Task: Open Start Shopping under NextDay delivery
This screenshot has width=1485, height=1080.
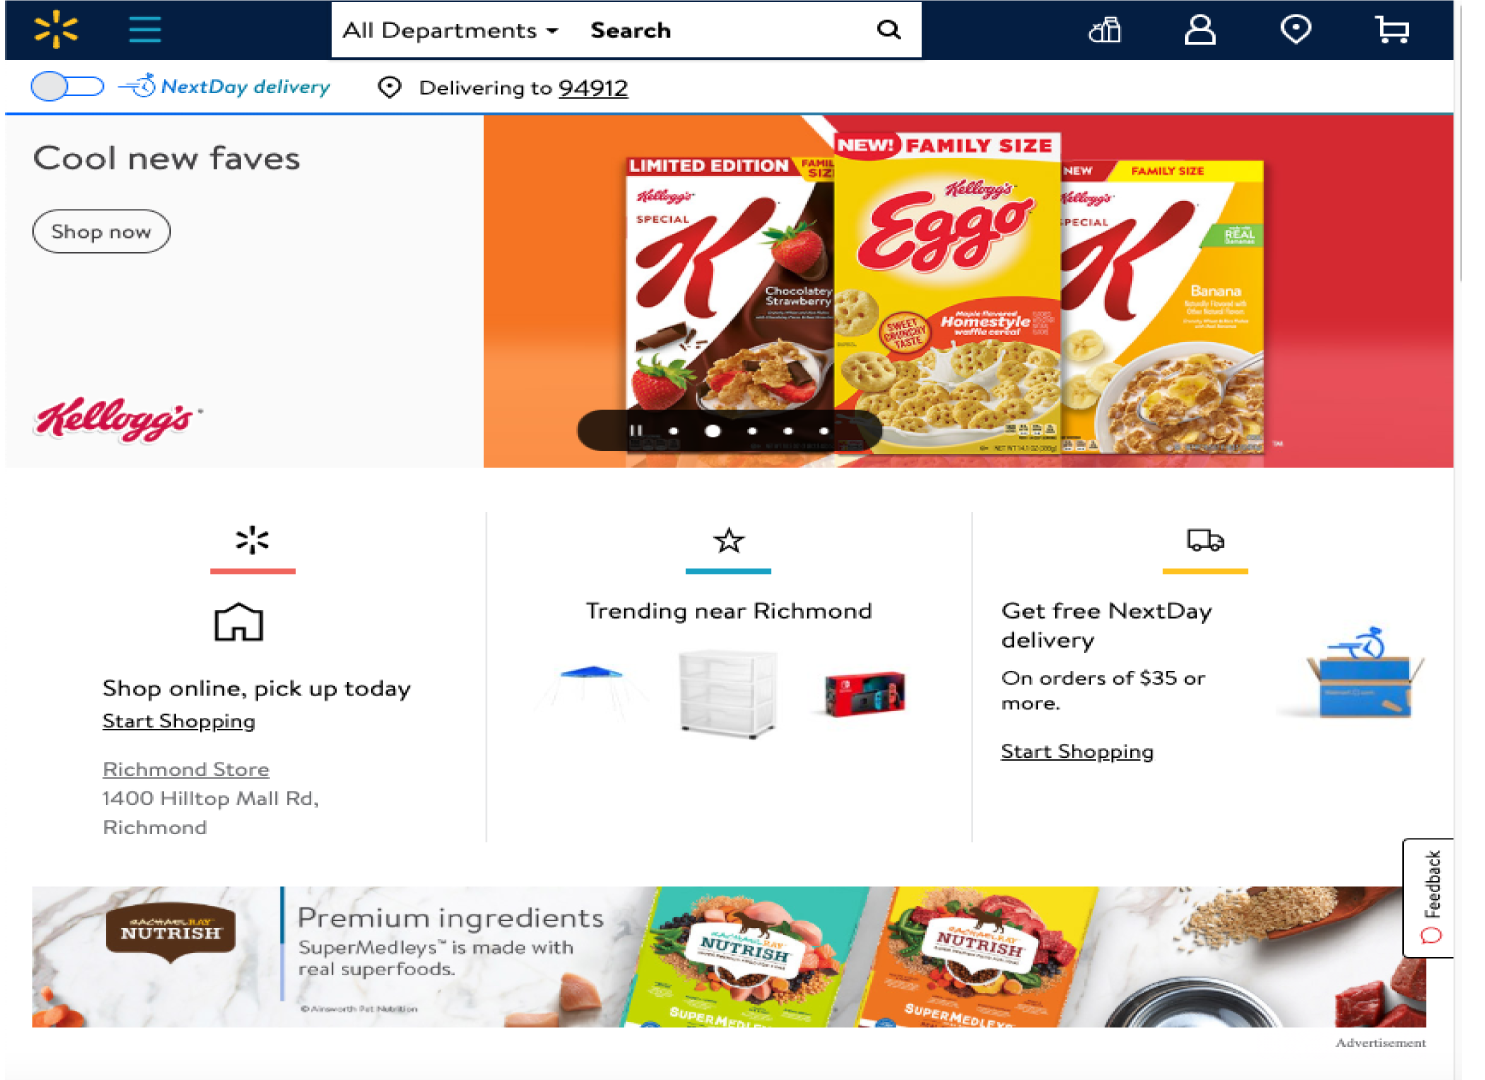Action: (x=1077, y=751)
